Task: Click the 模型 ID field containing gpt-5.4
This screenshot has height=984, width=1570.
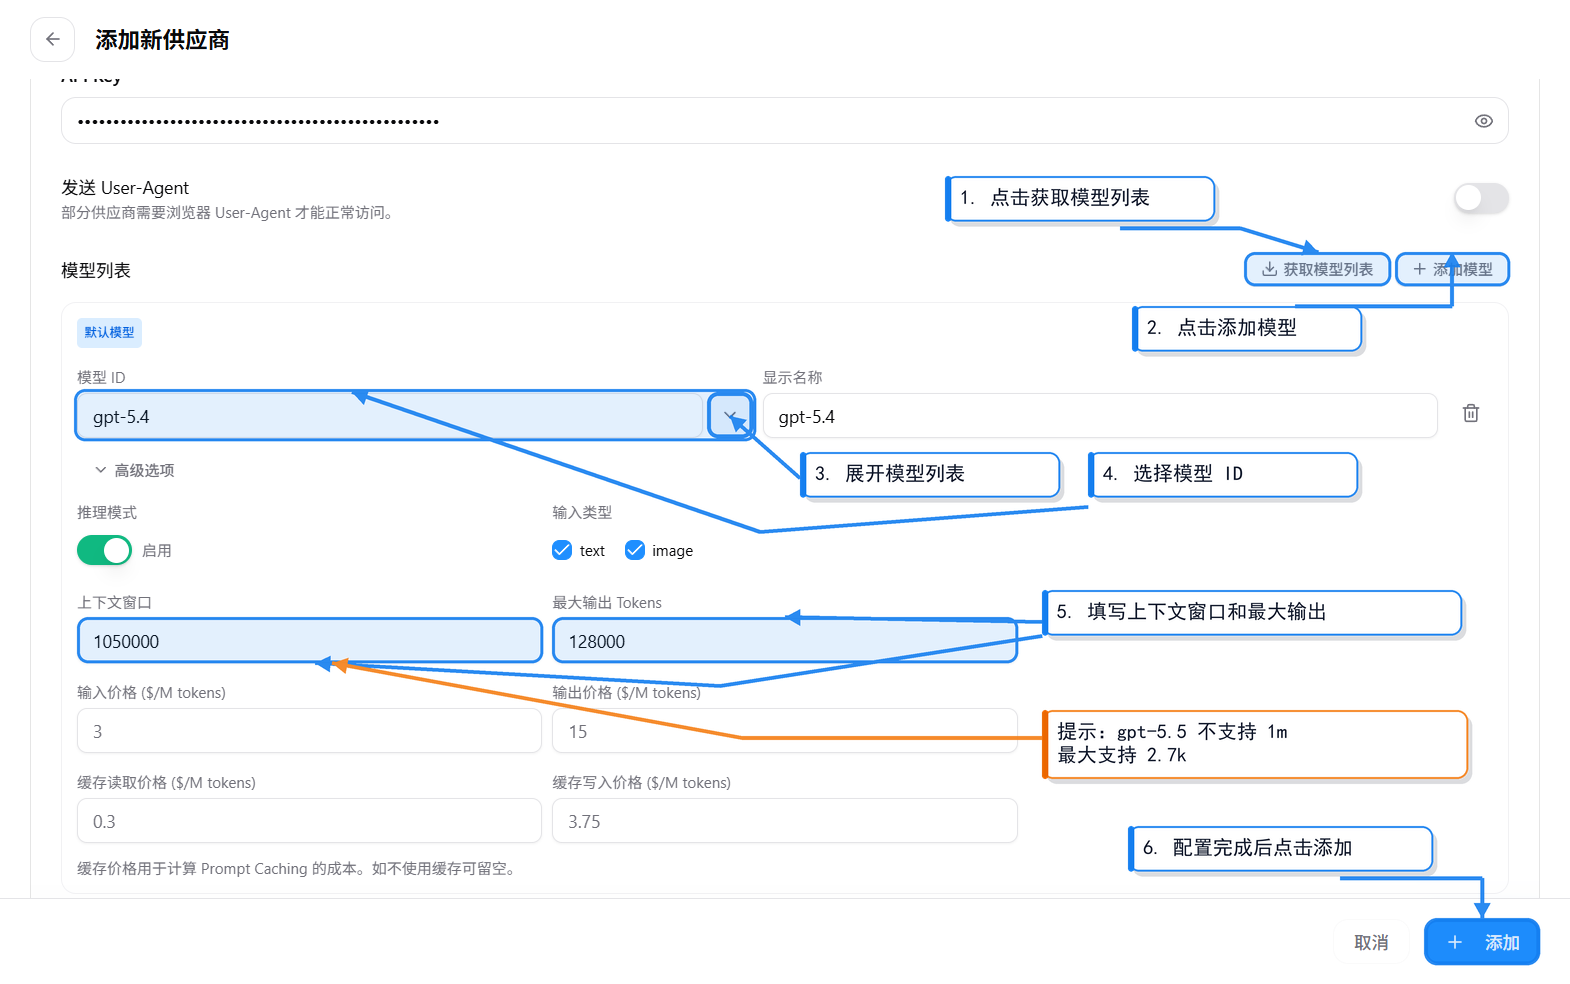Action: [x=391, y=416]
